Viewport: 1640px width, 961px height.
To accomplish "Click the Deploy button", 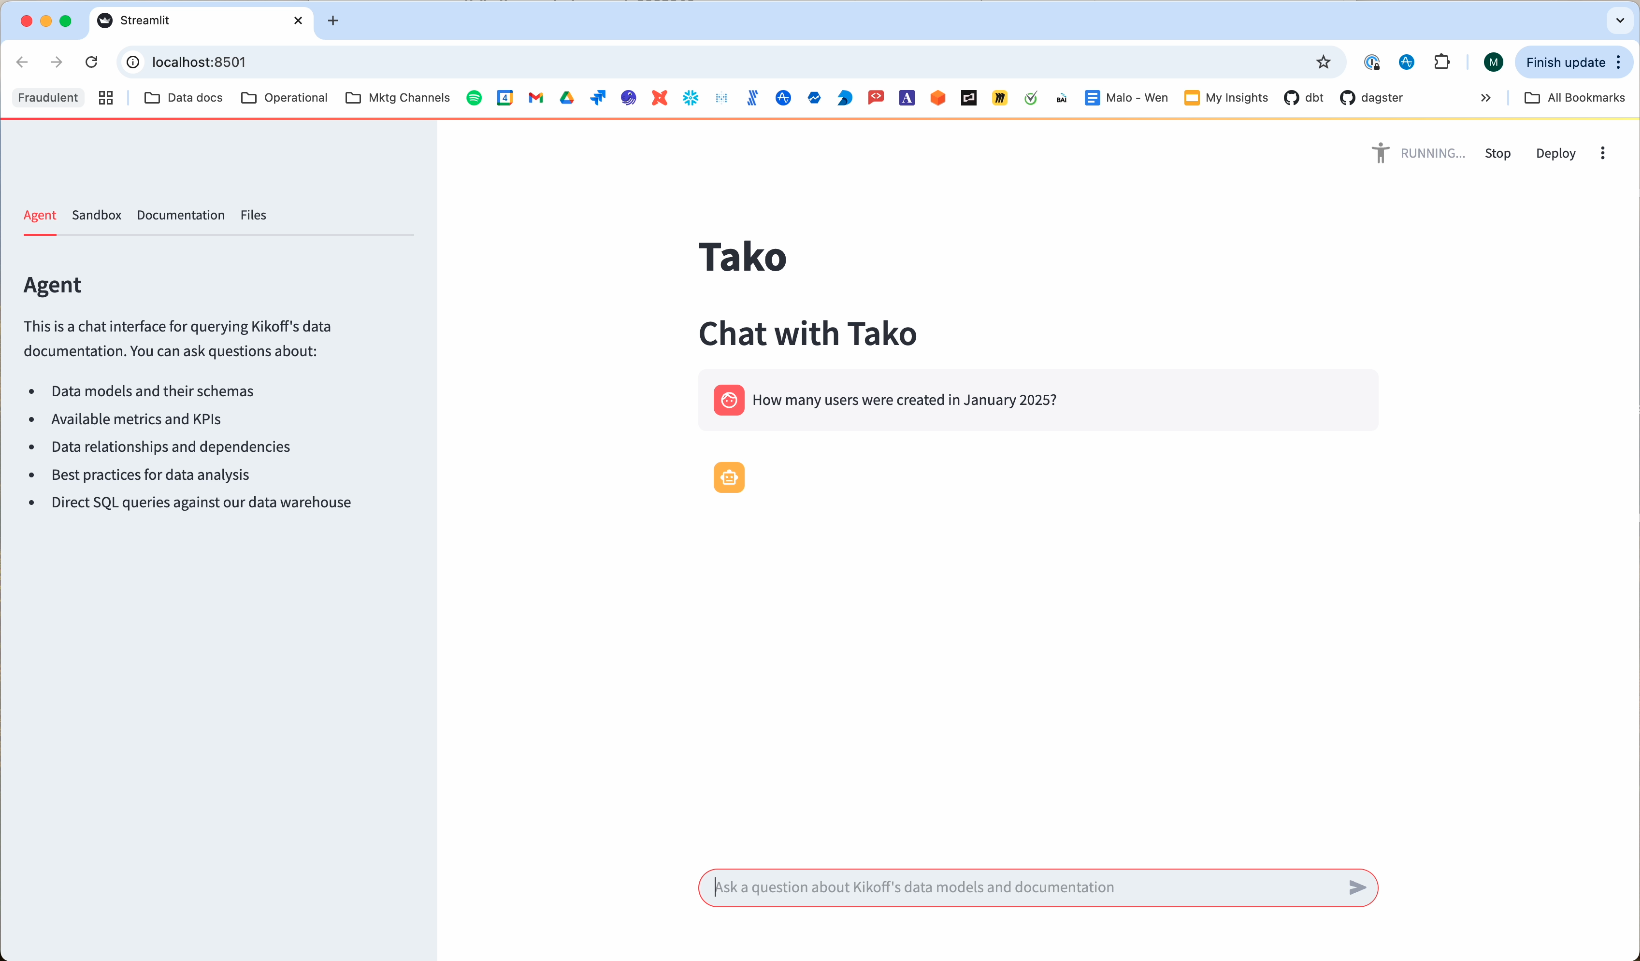I will coord(1556,153).
